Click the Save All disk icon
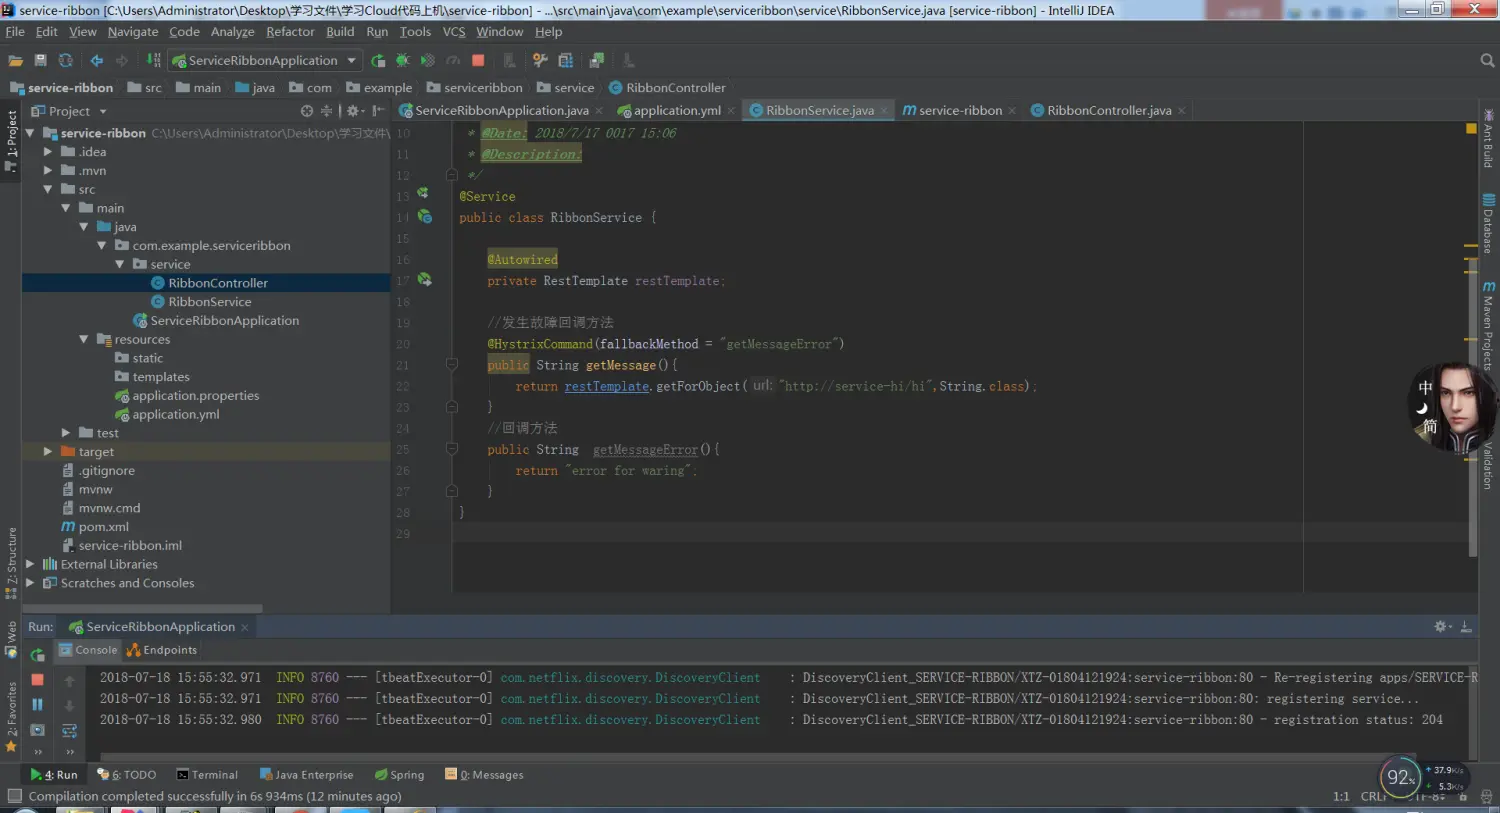 [x=40, y=61]
